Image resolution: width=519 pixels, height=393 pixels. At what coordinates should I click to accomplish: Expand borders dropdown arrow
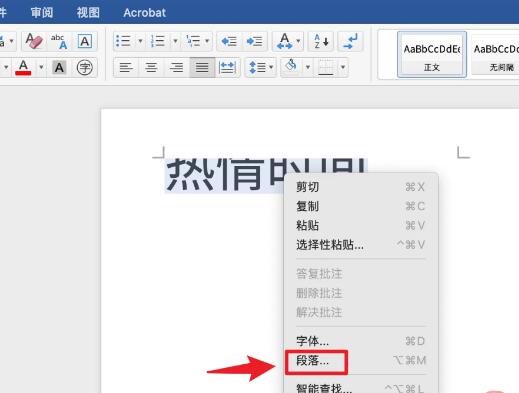343,68
